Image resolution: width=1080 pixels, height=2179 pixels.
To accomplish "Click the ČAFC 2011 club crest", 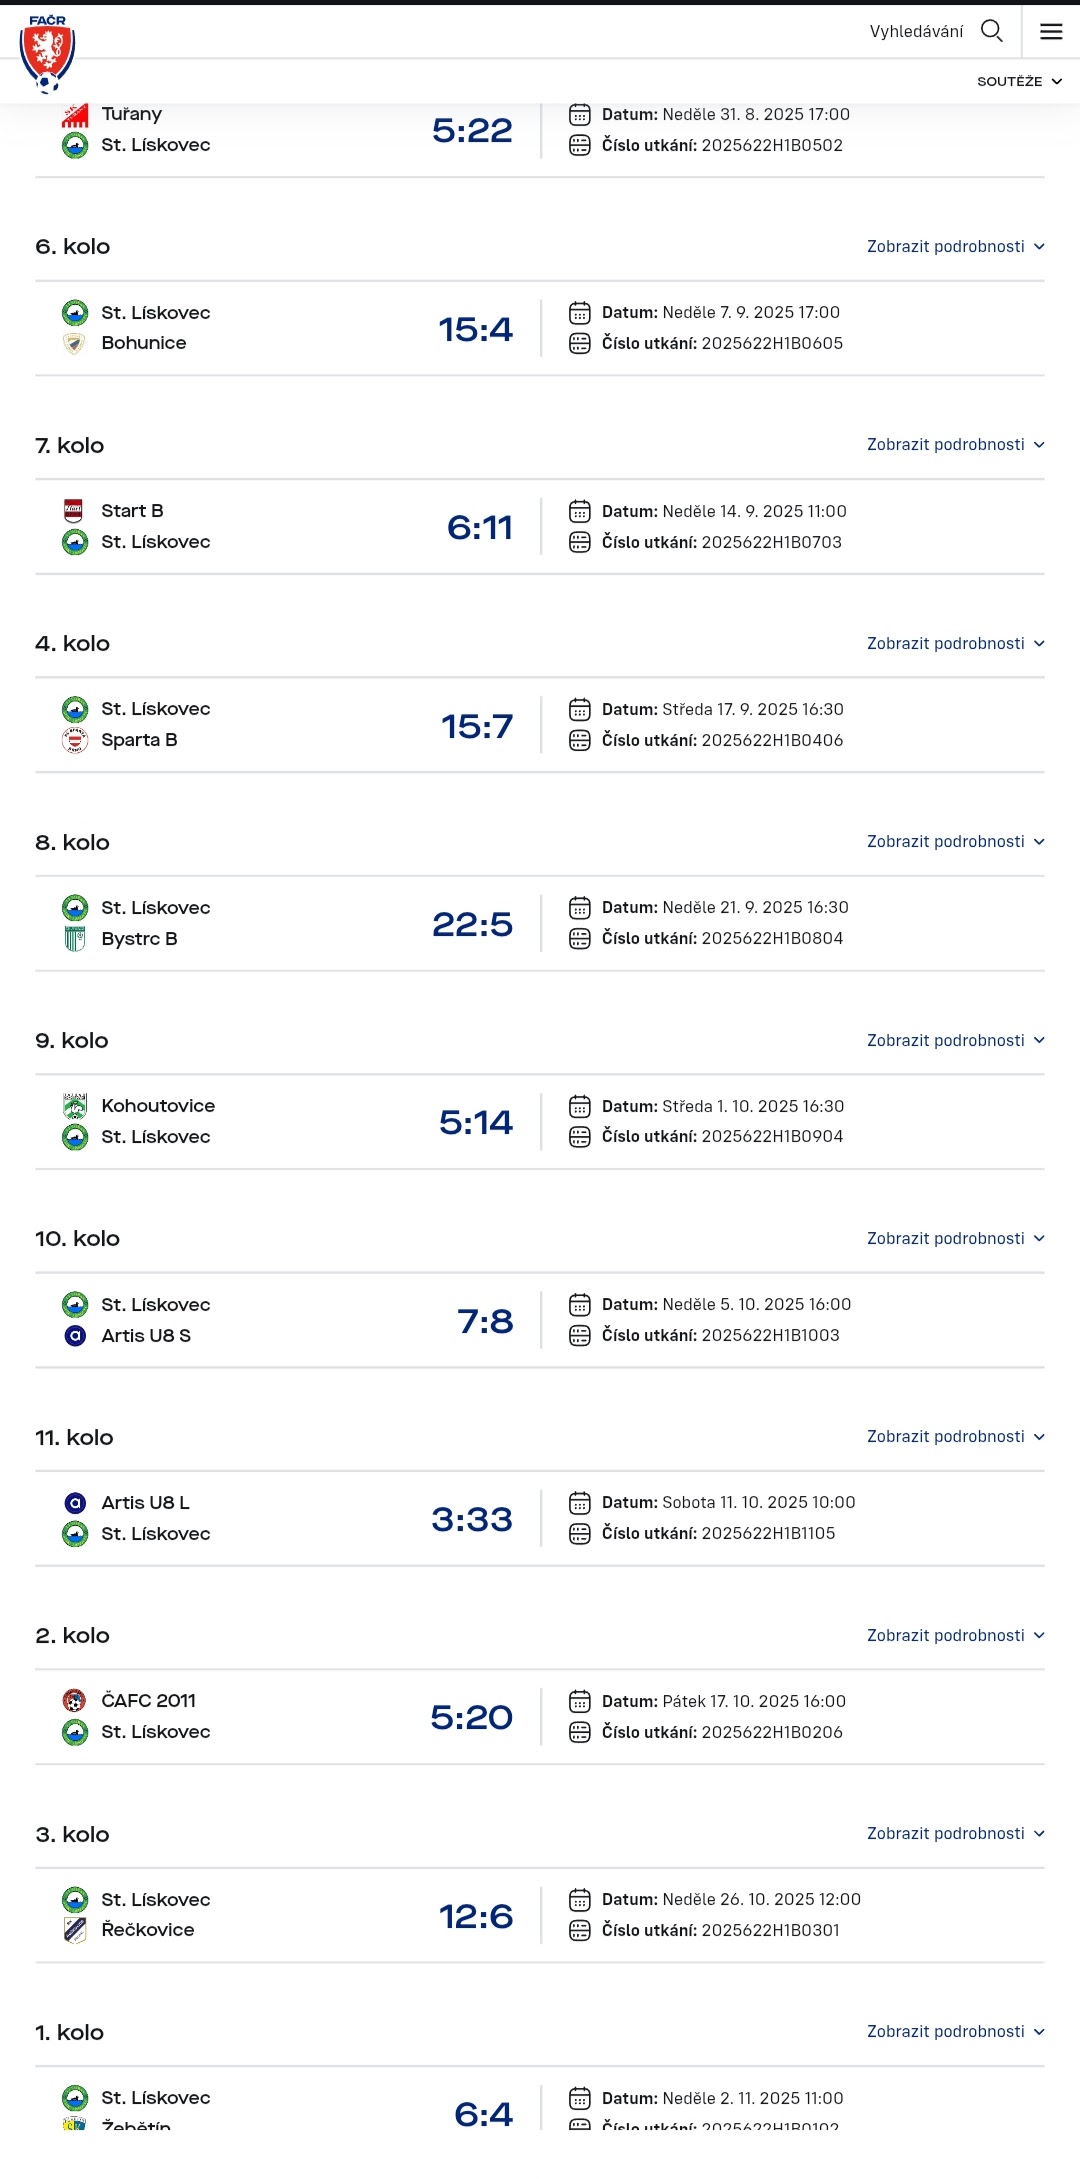I will 75,1701.
